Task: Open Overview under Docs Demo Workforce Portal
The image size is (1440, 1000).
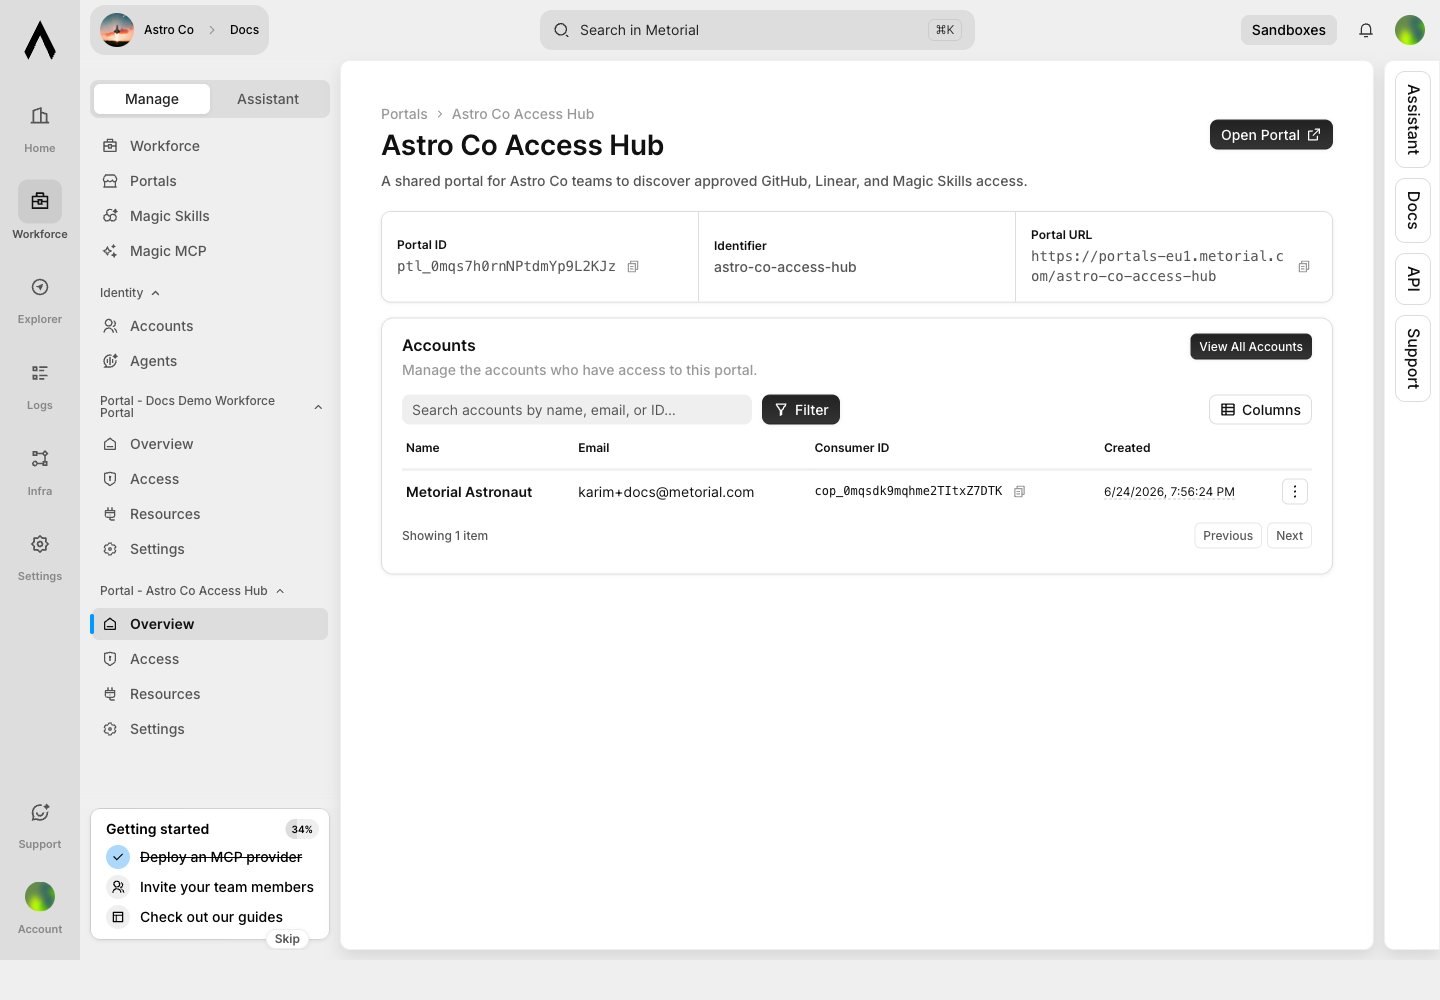Action: click(x=209, y=444)
